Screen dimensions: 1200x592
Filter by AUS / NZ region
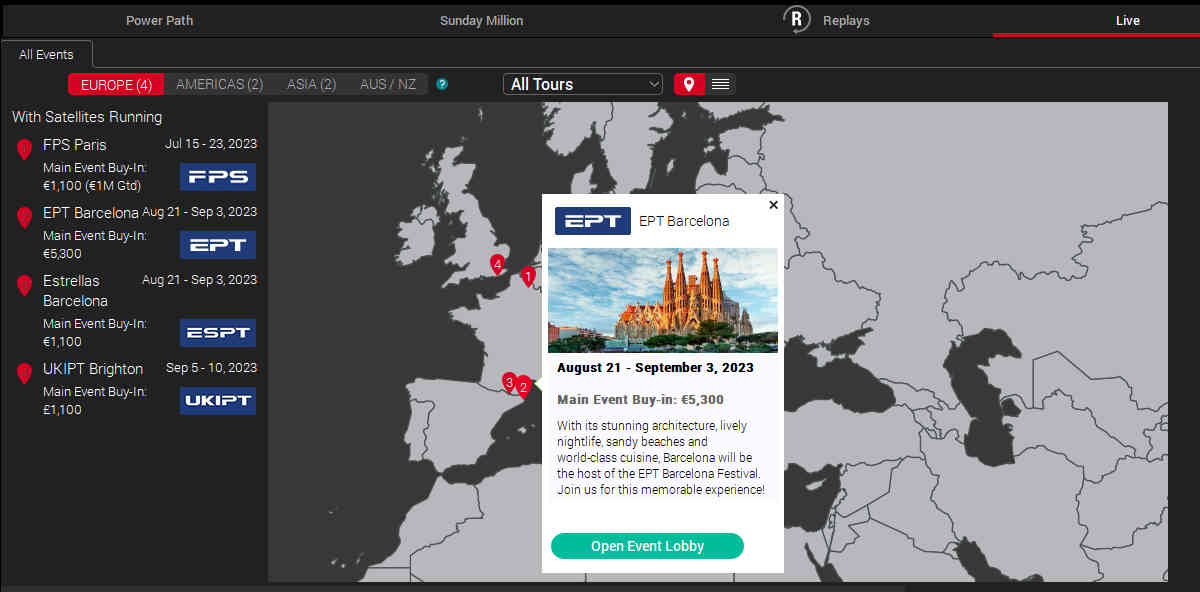pos(388,84)
